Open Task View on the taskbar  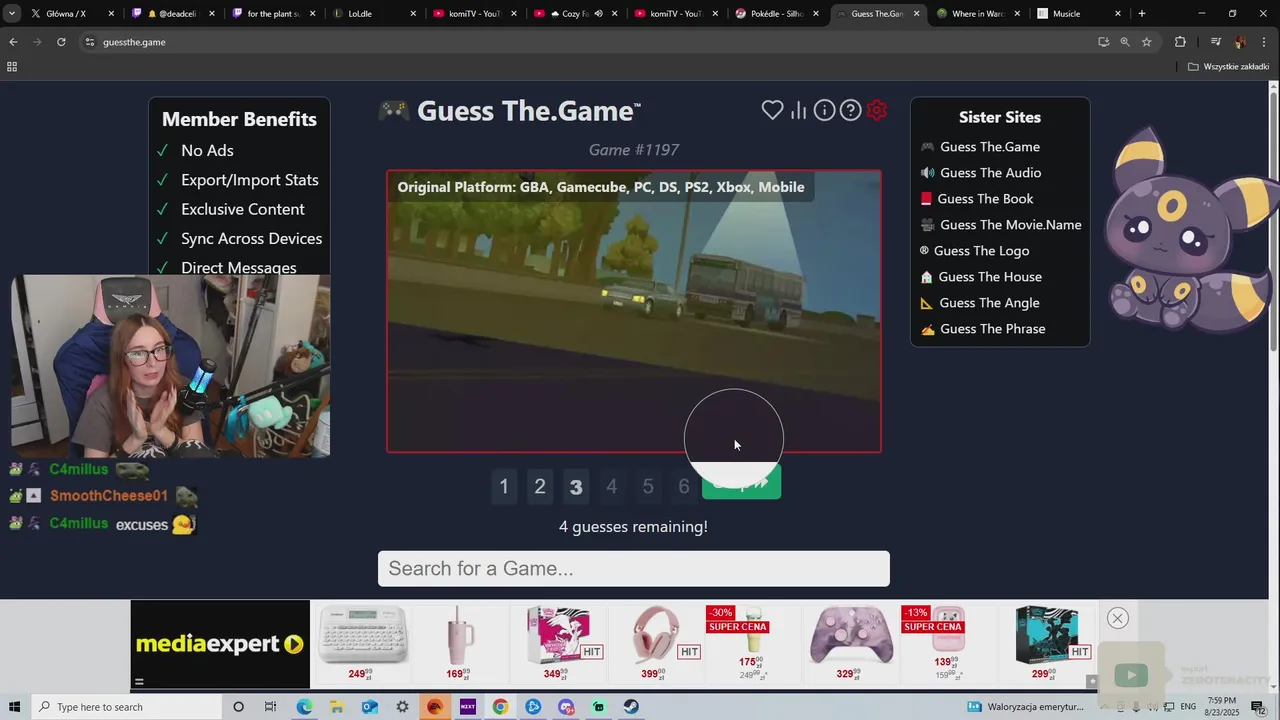click(x=270, y=707)
